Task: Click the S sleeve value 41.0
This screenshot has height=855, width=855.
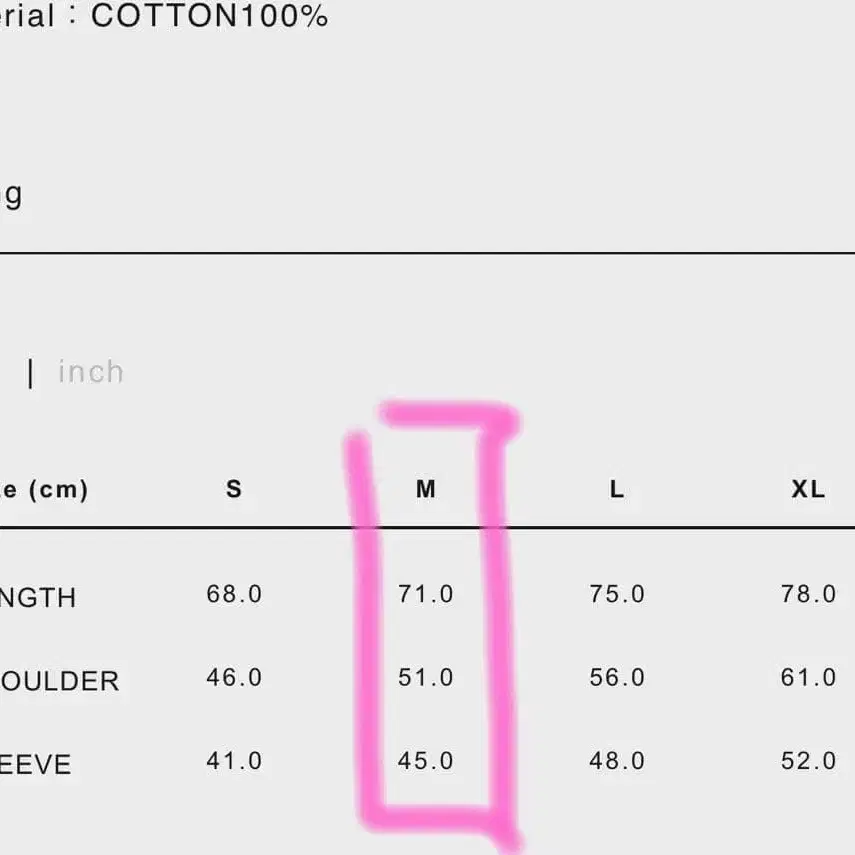Action: (234, 761)
